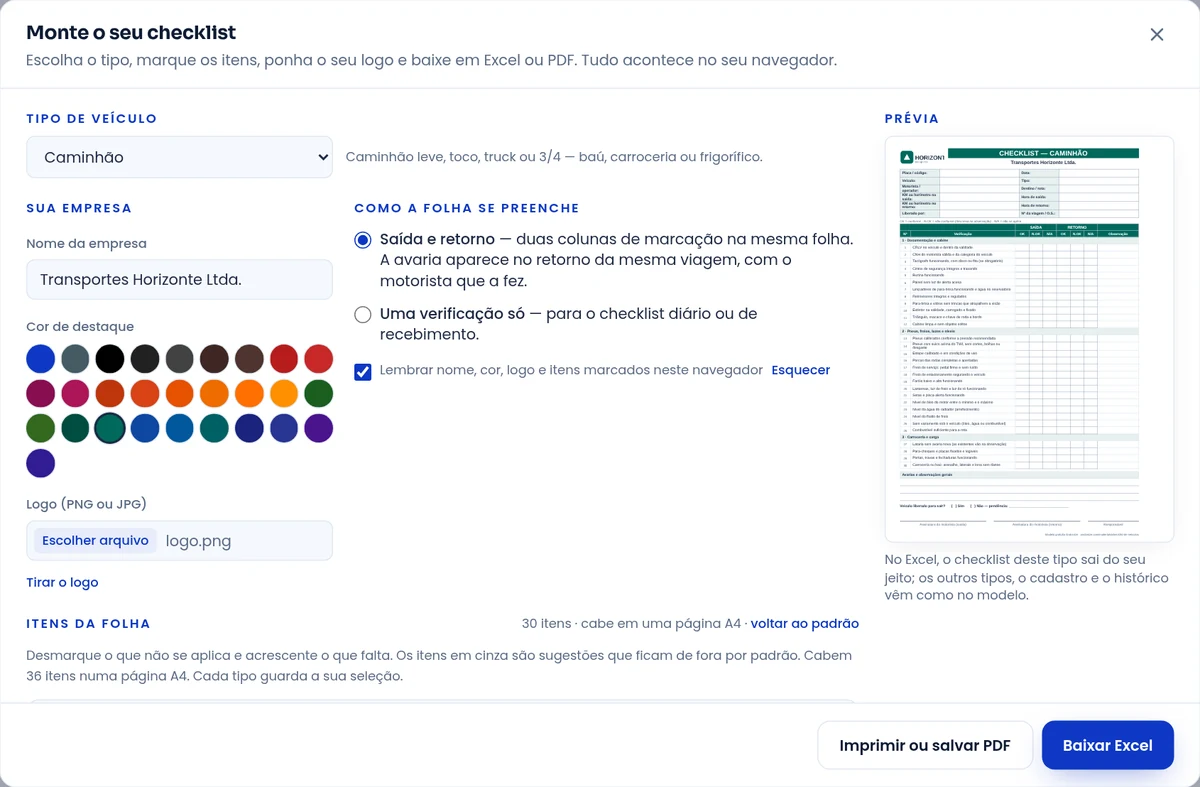Image resolution: width=1200 pixels, height=787 pixels.
Task: Edit the Transportes Horizonte Ltda. company name field
Action: pos(179,280)
